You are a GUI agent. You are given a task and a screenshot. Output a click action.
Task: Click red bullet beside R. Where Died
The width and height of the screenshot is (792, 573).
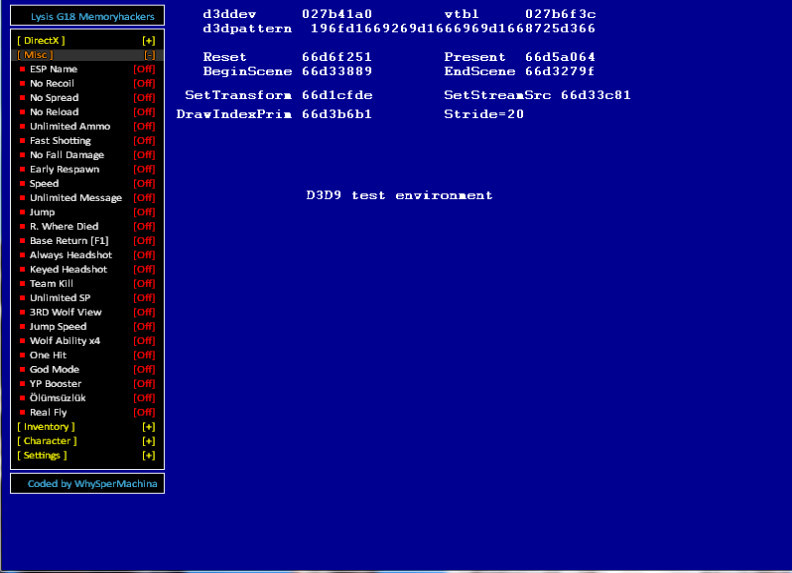[x=22, y=226]
